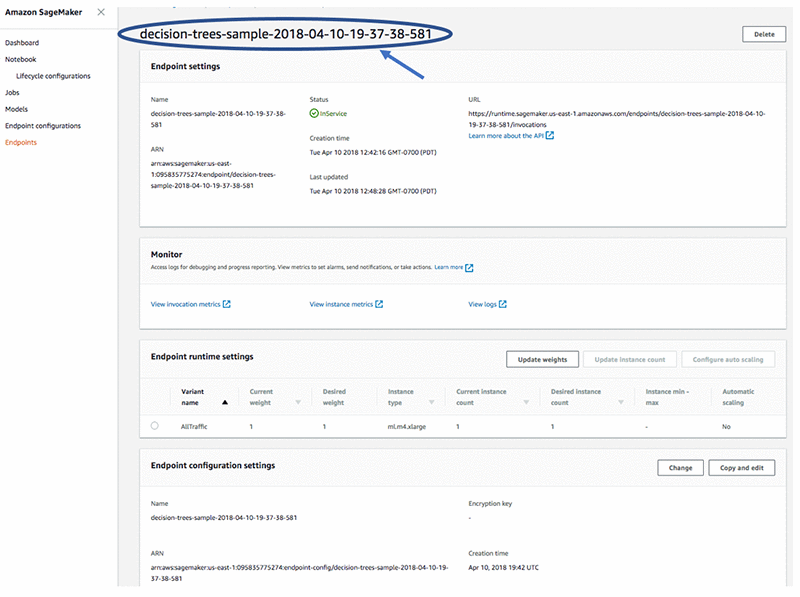Select the AllTraffic variant radio button
Viewport: 800px width, 597px height.
click(x=155, y=426)
